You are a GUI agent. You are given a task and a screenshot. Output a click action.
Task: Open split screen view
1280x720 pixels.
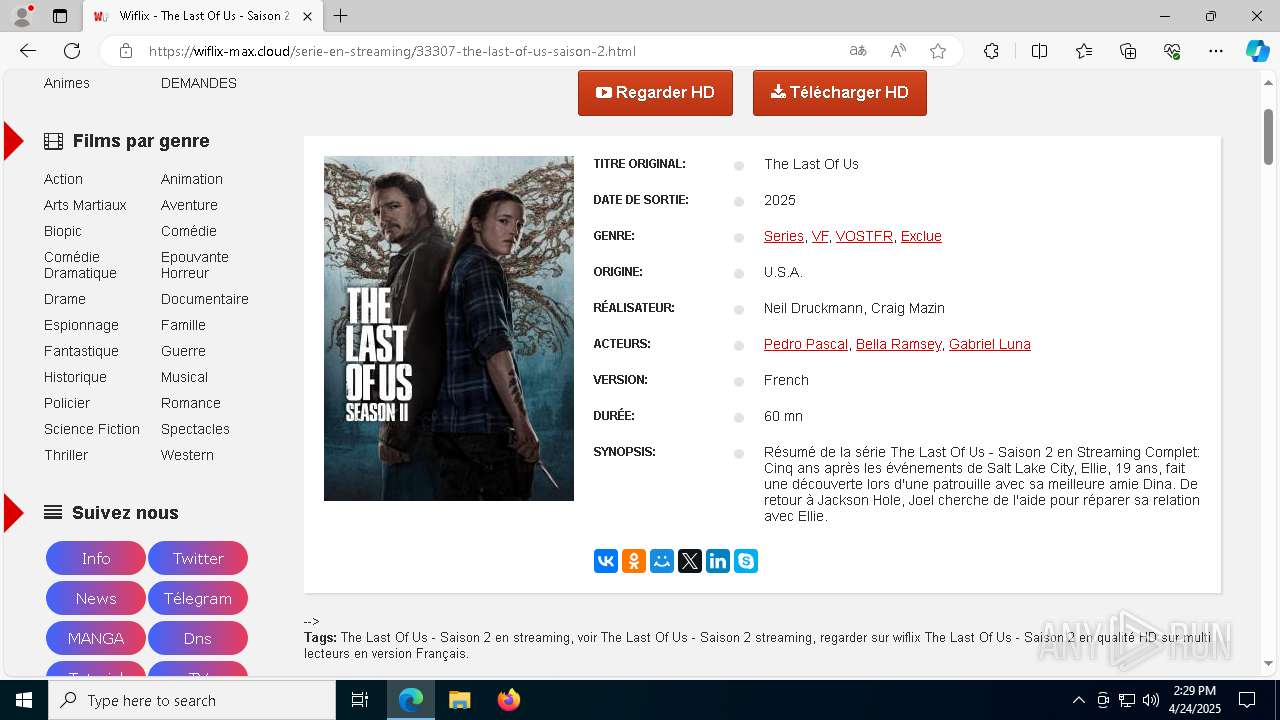[x=1039, y=51]
